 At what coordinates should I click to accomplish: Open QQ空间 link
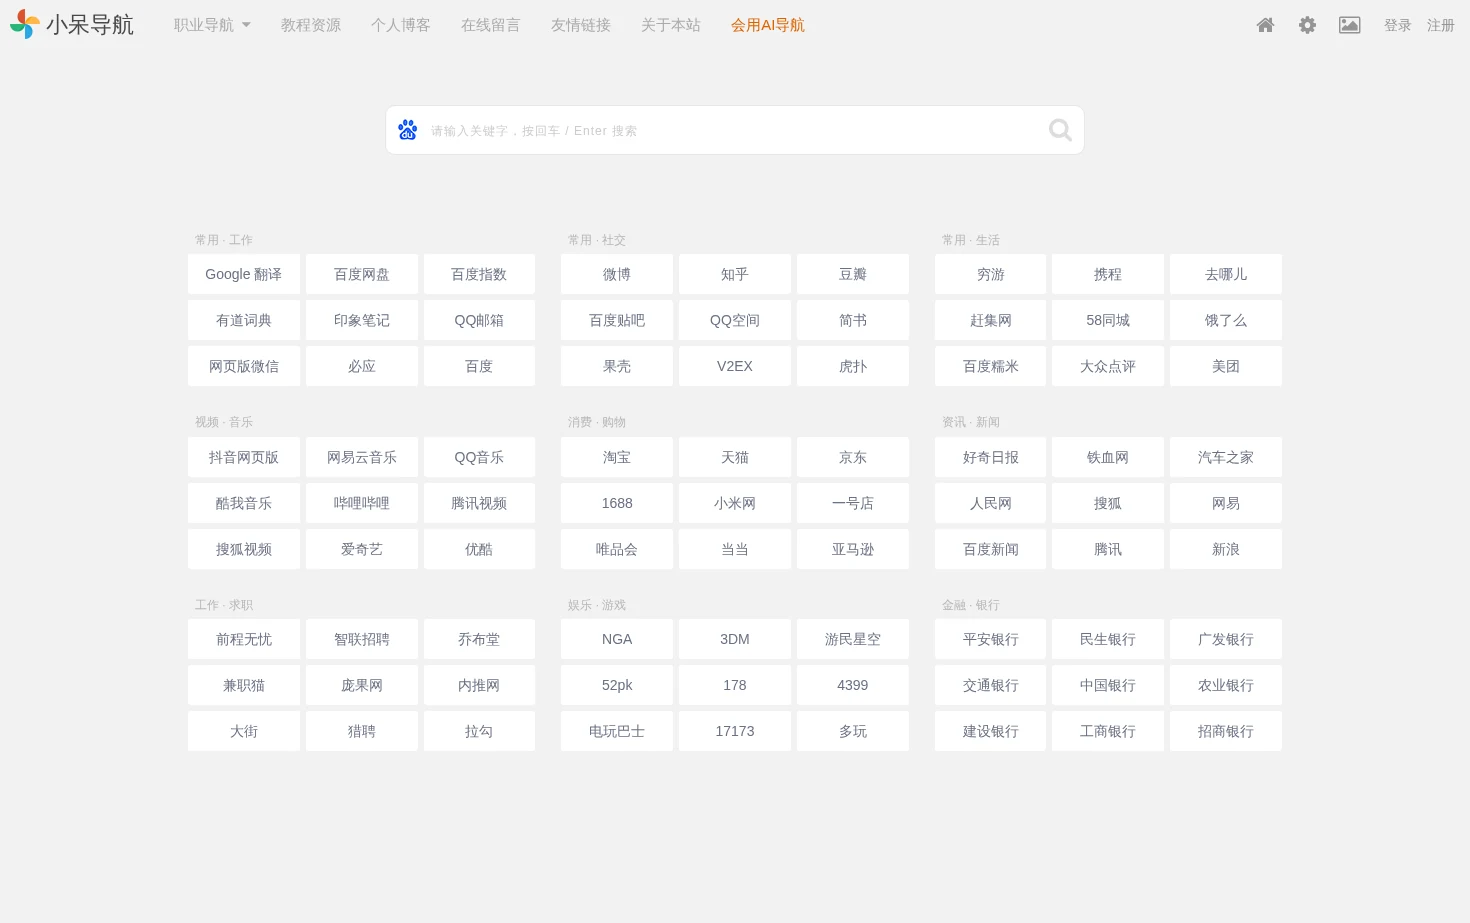735,320
